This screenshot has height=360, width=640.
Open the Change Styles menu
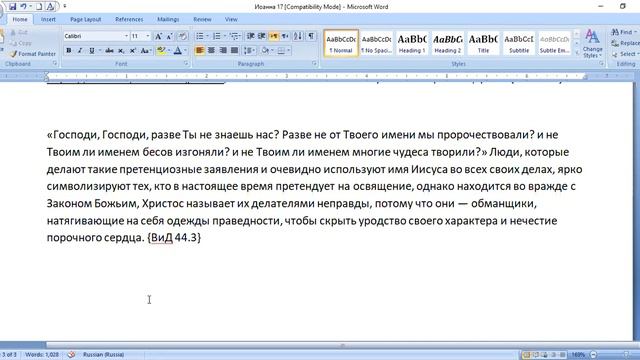pyautogui.click(x=593, y=44)
